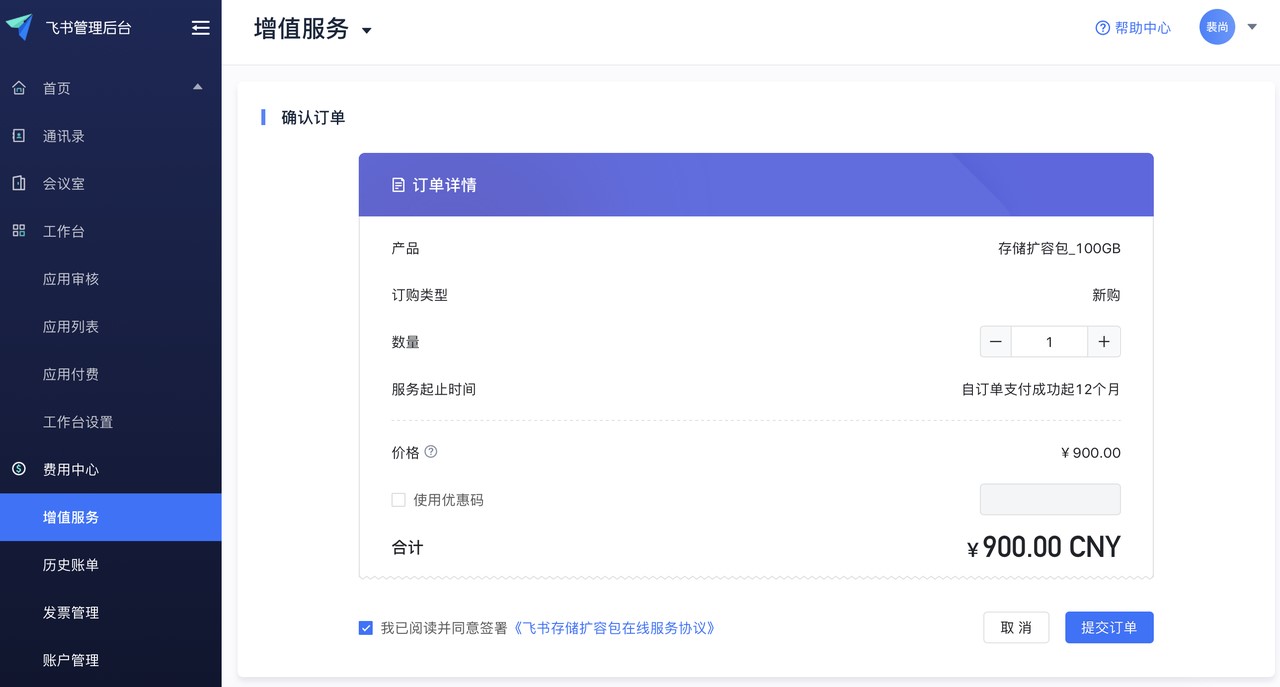Click the workbench grid icon beside 工作台
The image size is (1280, 687).
click(19, 231)
